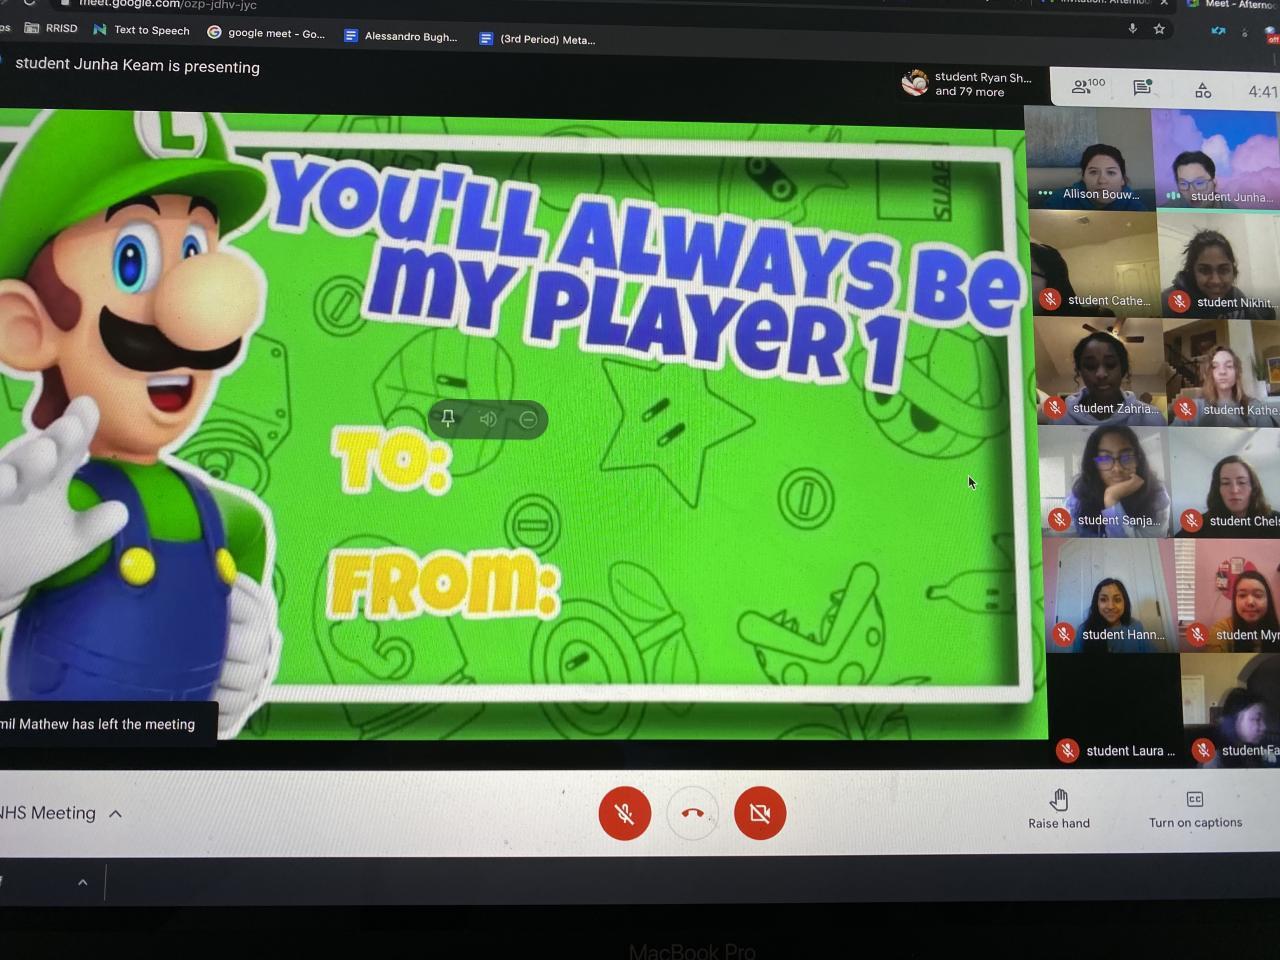
Task: Click muted mic icon on student Fa... tile
Action: tap(1203, 750)
